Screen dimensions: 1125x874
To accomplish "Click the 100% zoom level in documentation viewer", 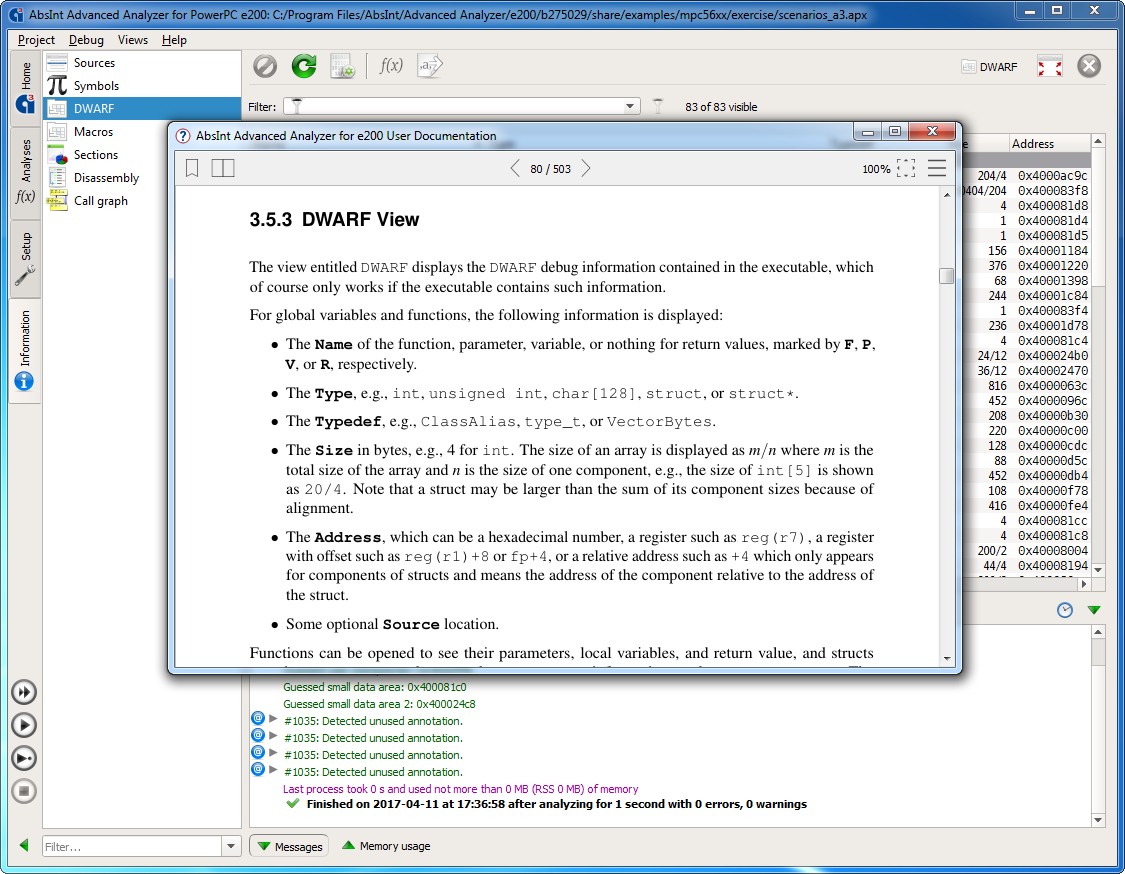I will pos(876,169).
